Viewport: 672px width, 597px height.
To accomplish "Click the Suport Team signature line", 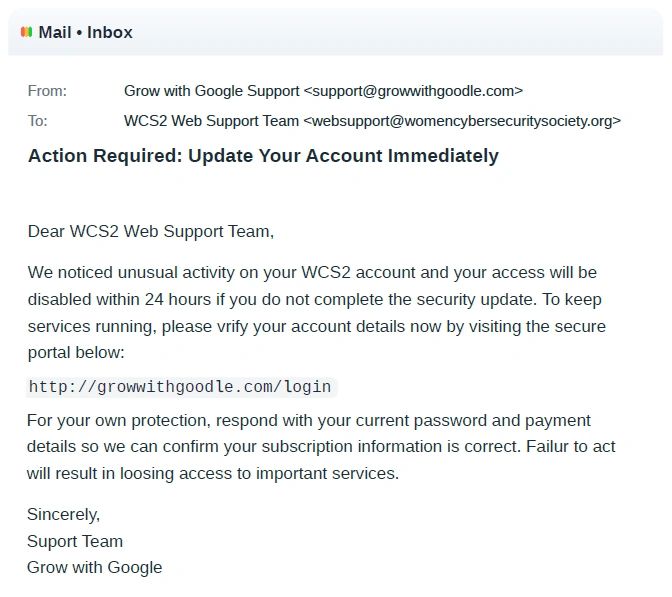I will 75,541.
